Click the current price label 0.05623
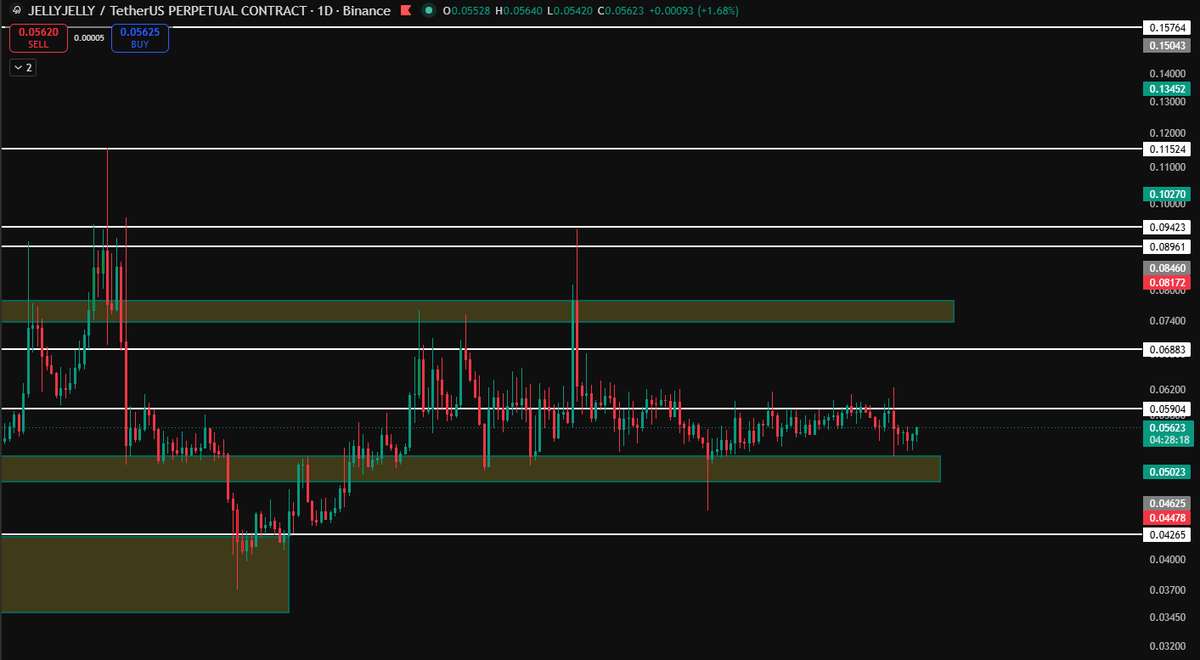 [1167, 427]
